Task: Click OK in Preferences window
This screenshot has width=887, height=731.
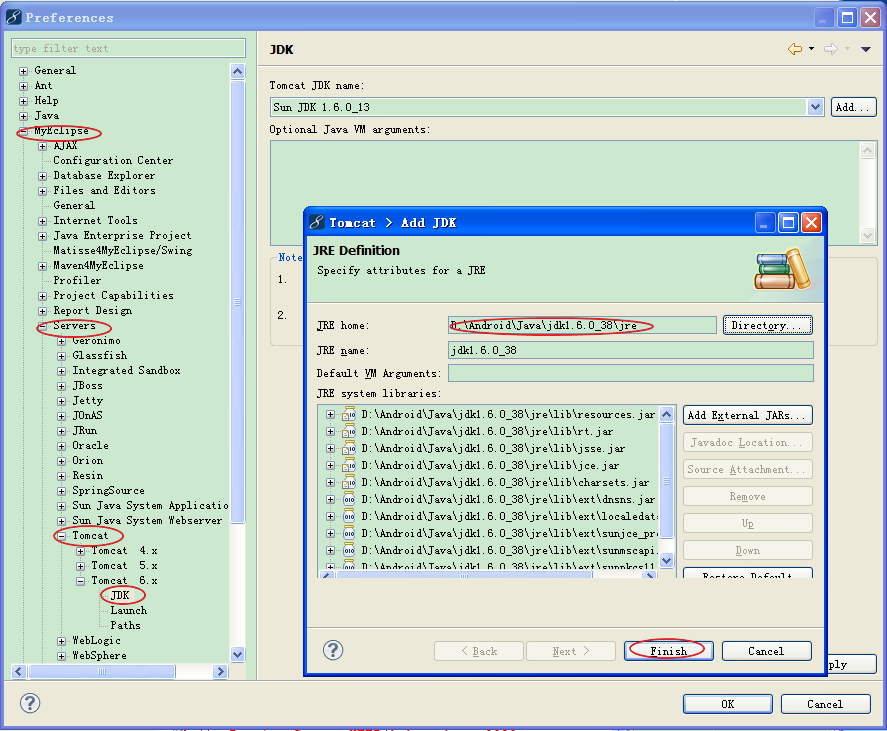Action: (727, 704)
